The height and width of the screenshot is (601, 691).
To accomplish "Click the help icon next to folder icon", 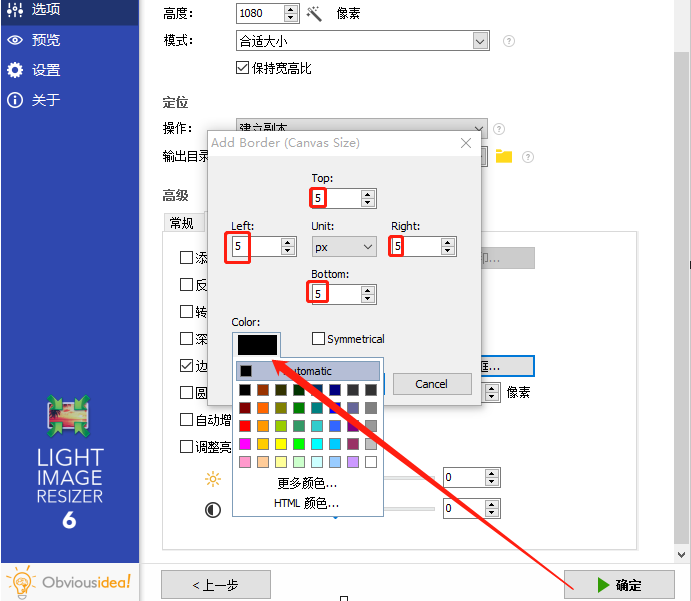I will [528, 157].
